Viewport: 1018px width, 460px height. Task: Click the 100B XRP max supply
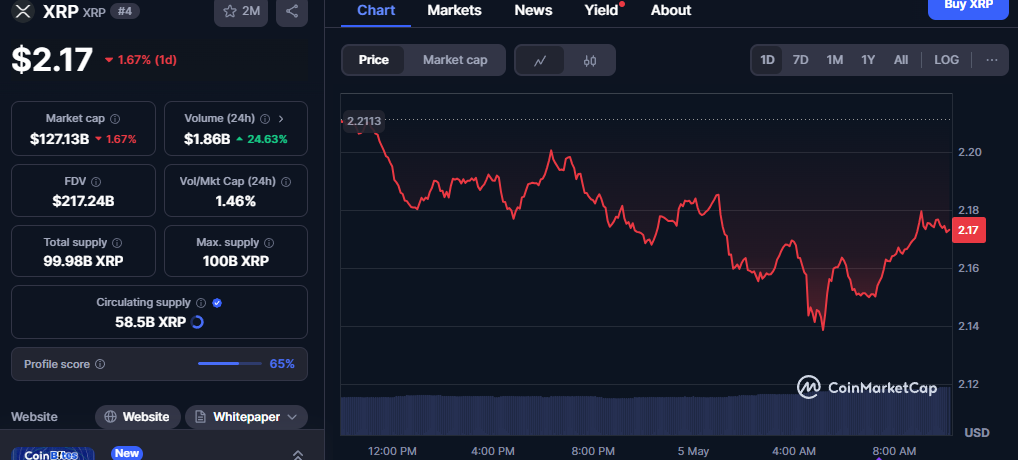[x=235, y=261]
